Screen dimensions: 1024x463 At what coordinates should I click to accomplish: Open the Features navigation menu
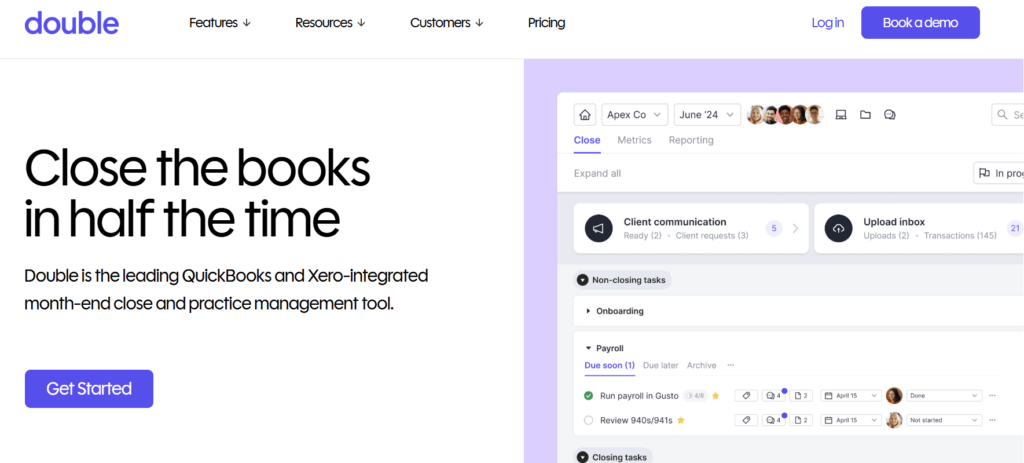point(220,22)
